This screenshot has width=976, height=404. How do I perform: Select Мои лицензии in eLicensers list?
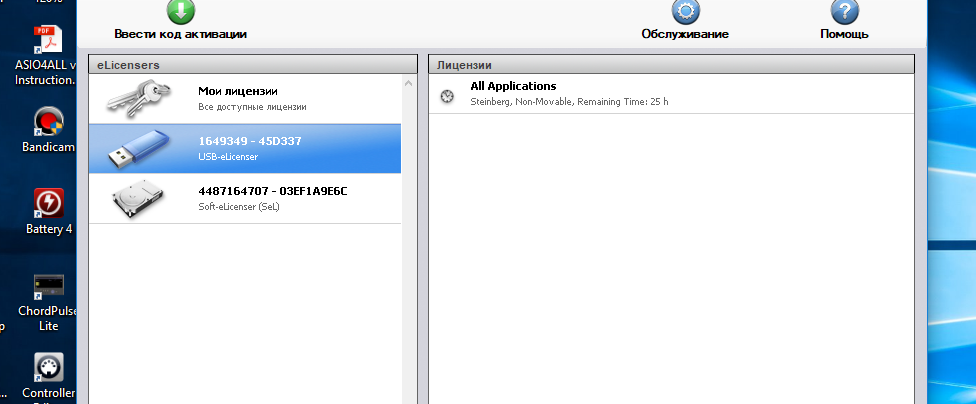pos(245,99)
